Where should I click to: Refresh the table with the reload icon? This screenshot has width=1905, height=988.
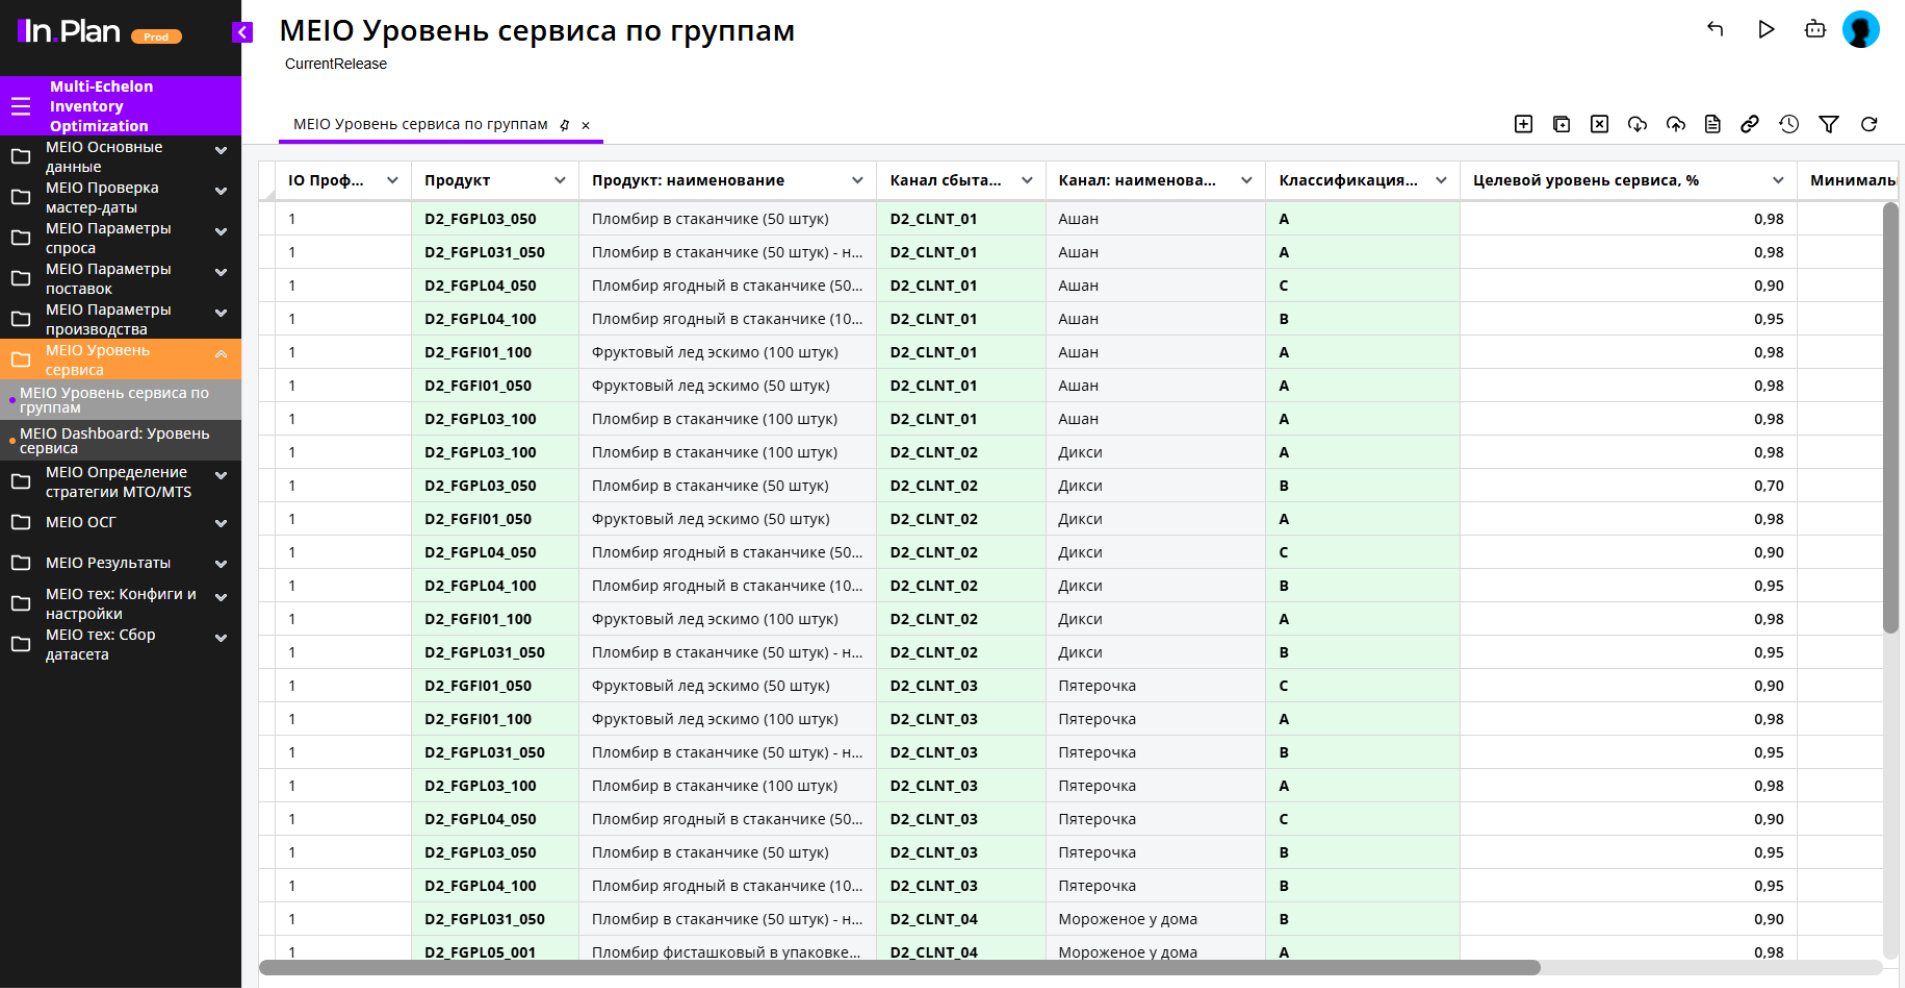pos(1868,124)
